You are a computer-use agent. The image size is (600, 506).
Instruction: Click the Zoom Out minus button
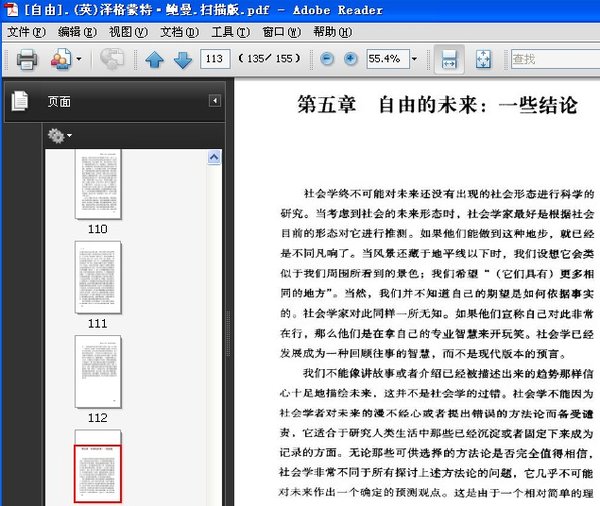327,60
